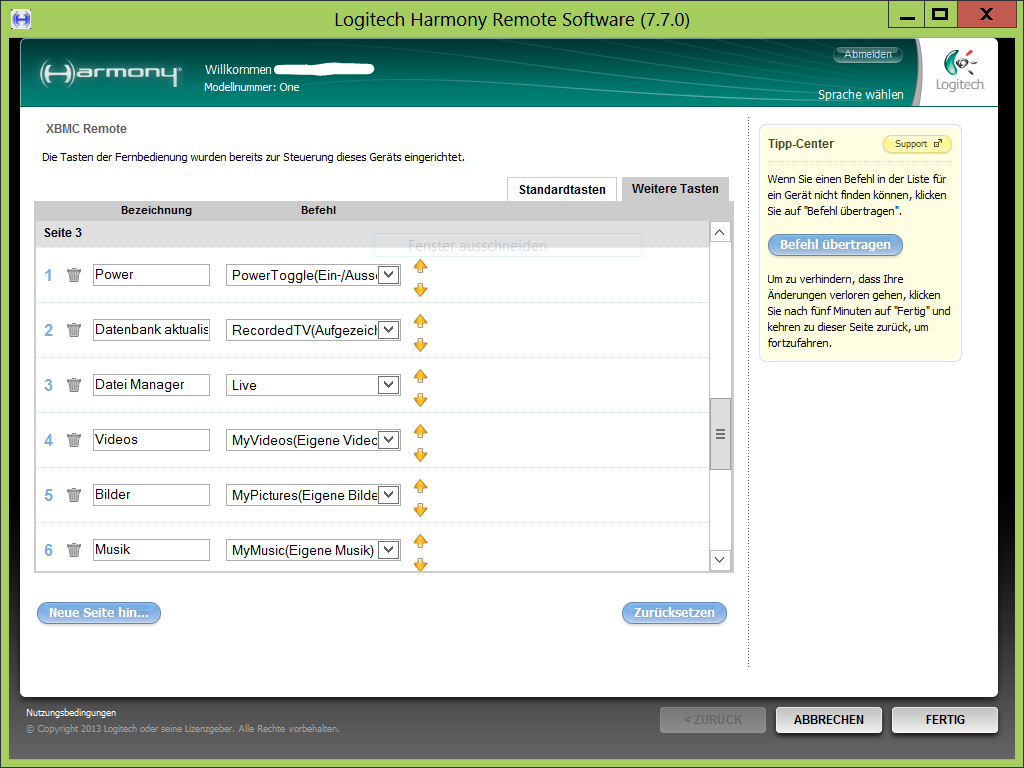Move Videos row down
1024x768 pixels.
(x=421, y=454)
